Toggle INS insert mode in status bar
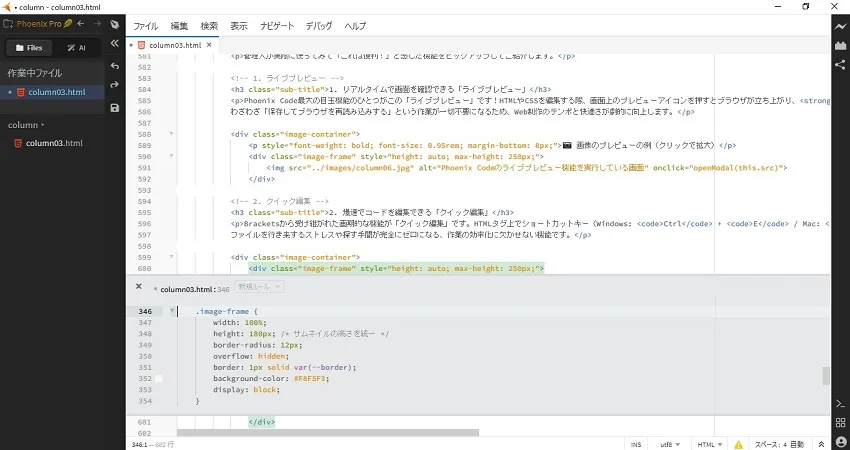This screenshot has height=450, width=850. pyautogui.click(x=636, y=445)
